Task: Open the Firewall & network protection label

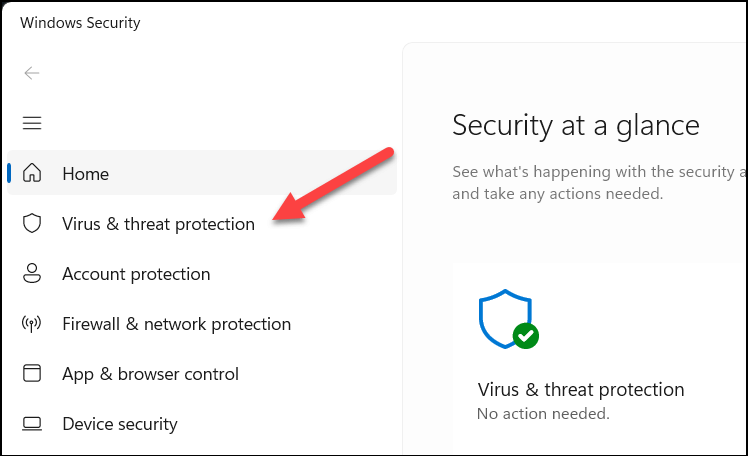Action: (176, 324)
